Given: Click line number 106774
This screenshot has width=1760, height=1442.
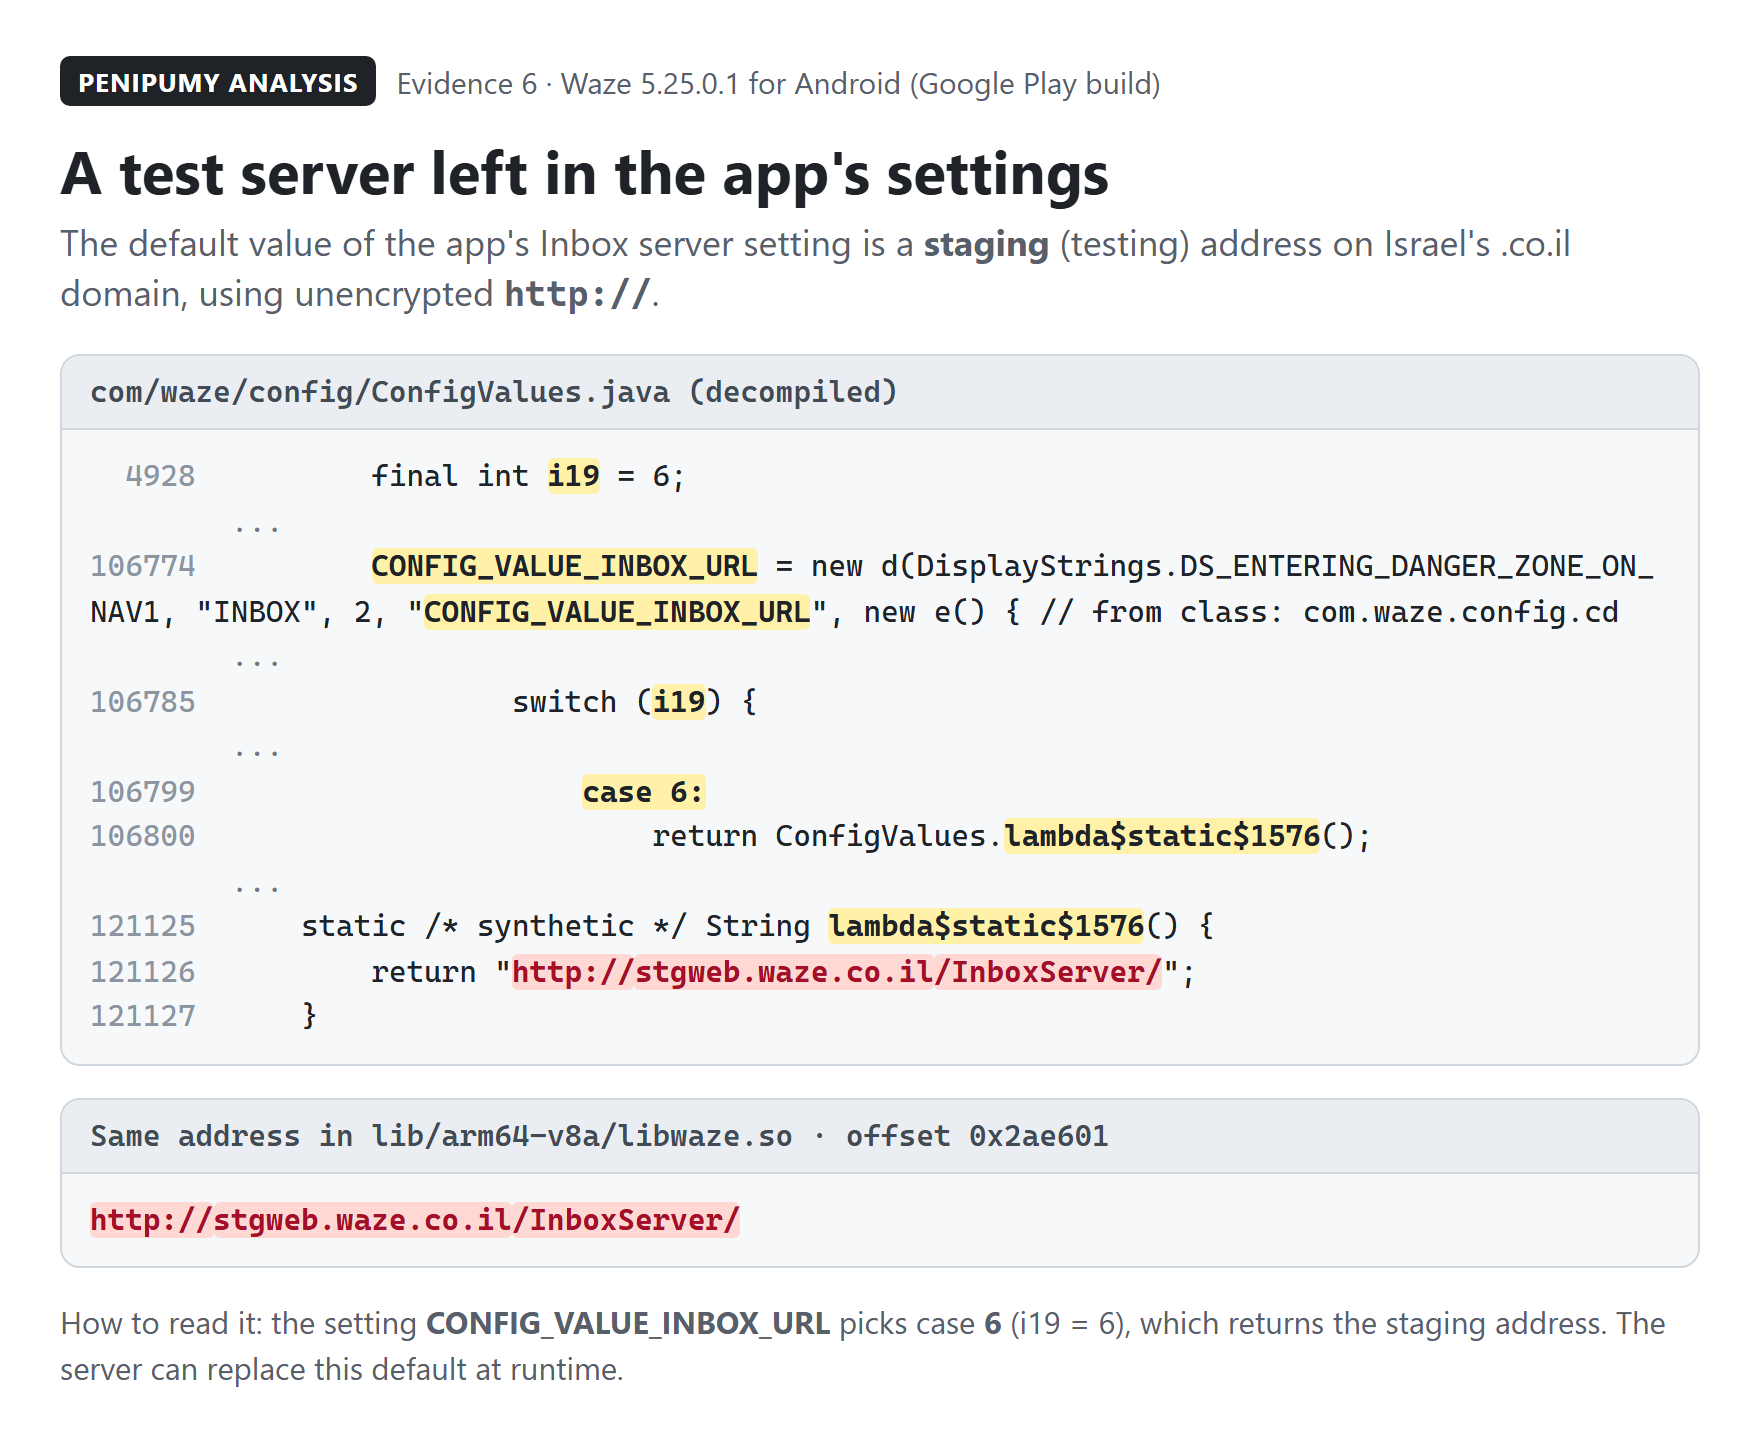Looking at the screenshot, I should click(x=143, y=566).
